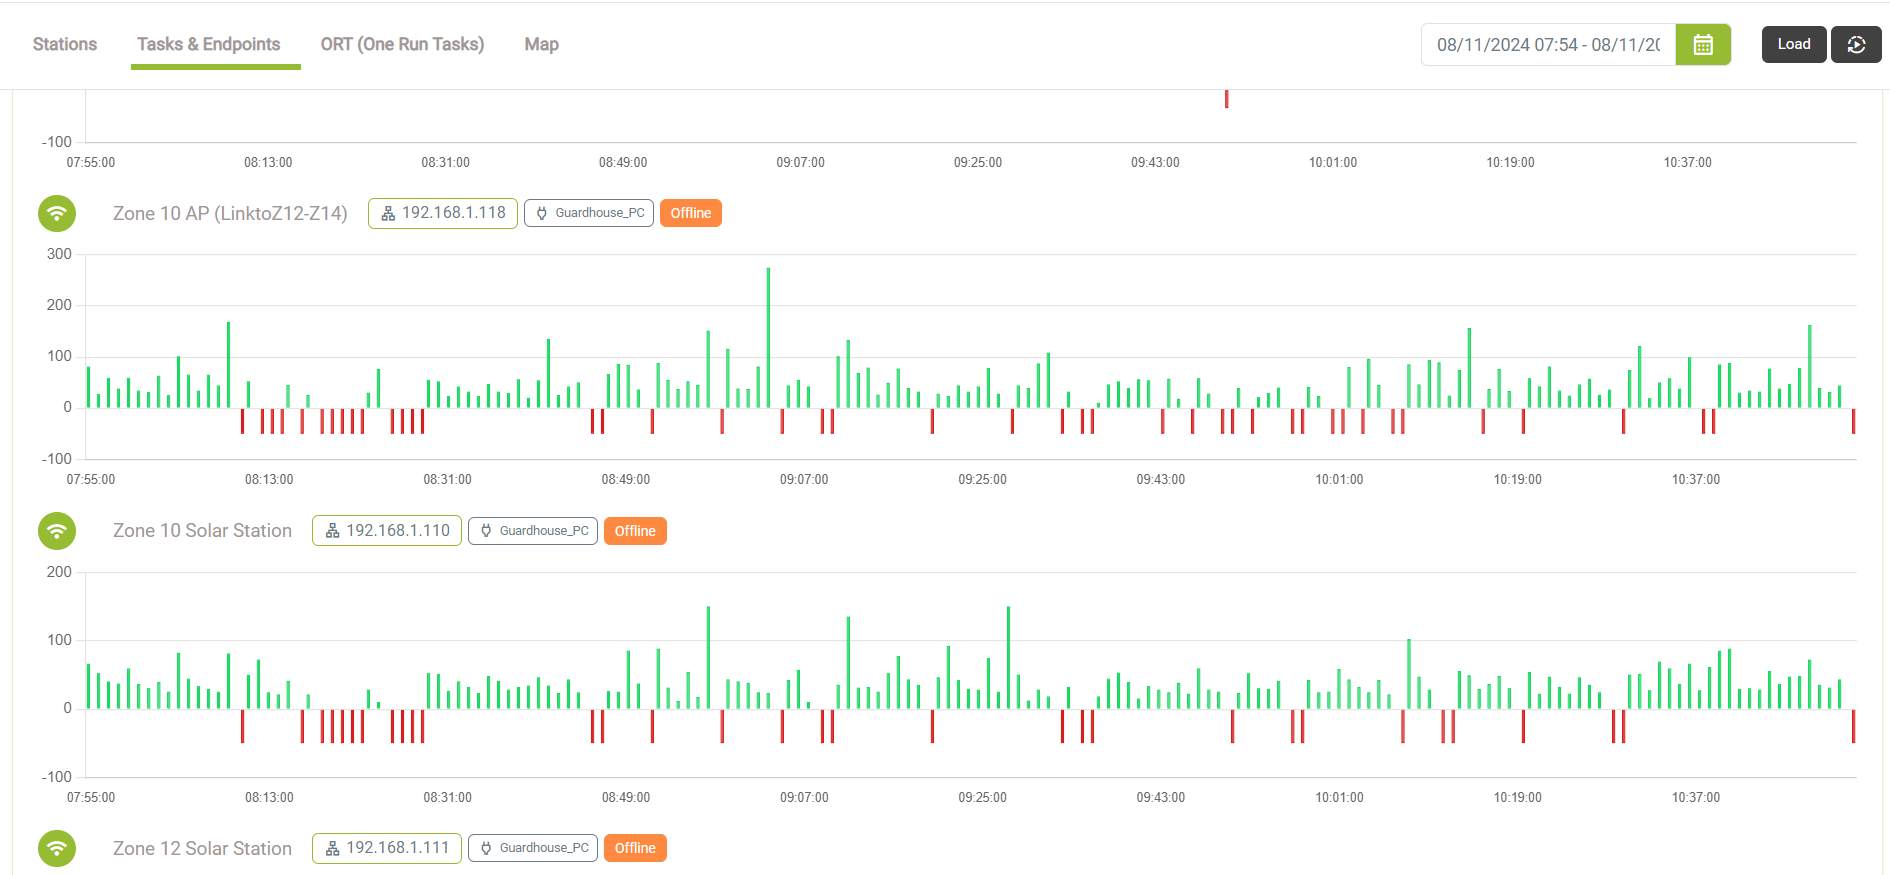Viewport: 1890px width, 875px height.
Task: Open the Stations tab
Action: click(x=65, y=44)
